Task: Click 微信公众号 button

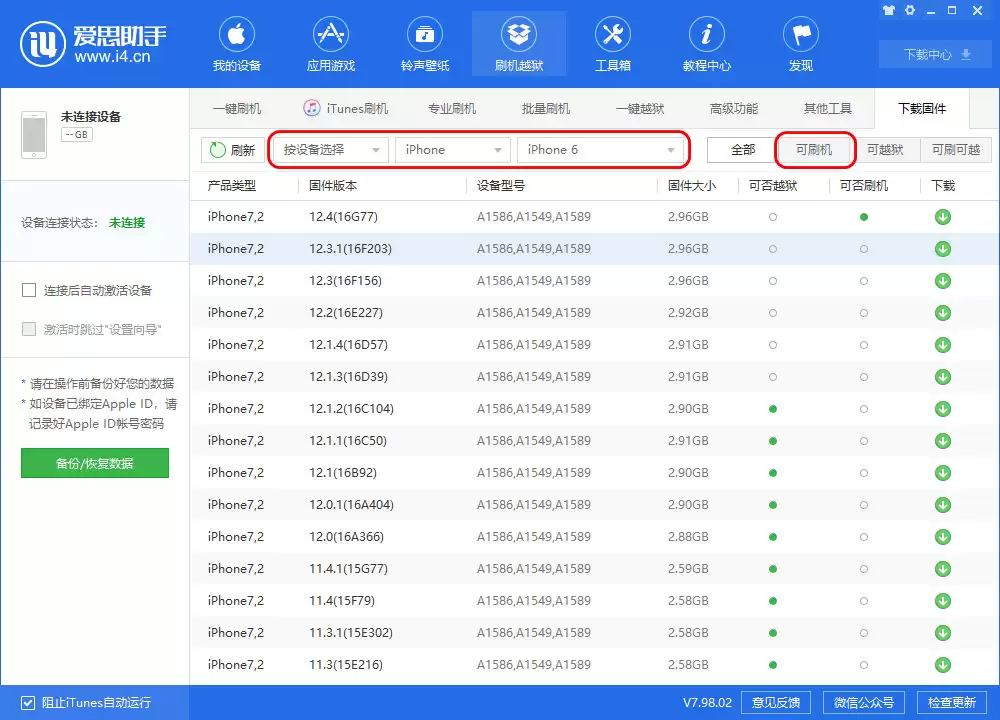Action: point(864,703)
